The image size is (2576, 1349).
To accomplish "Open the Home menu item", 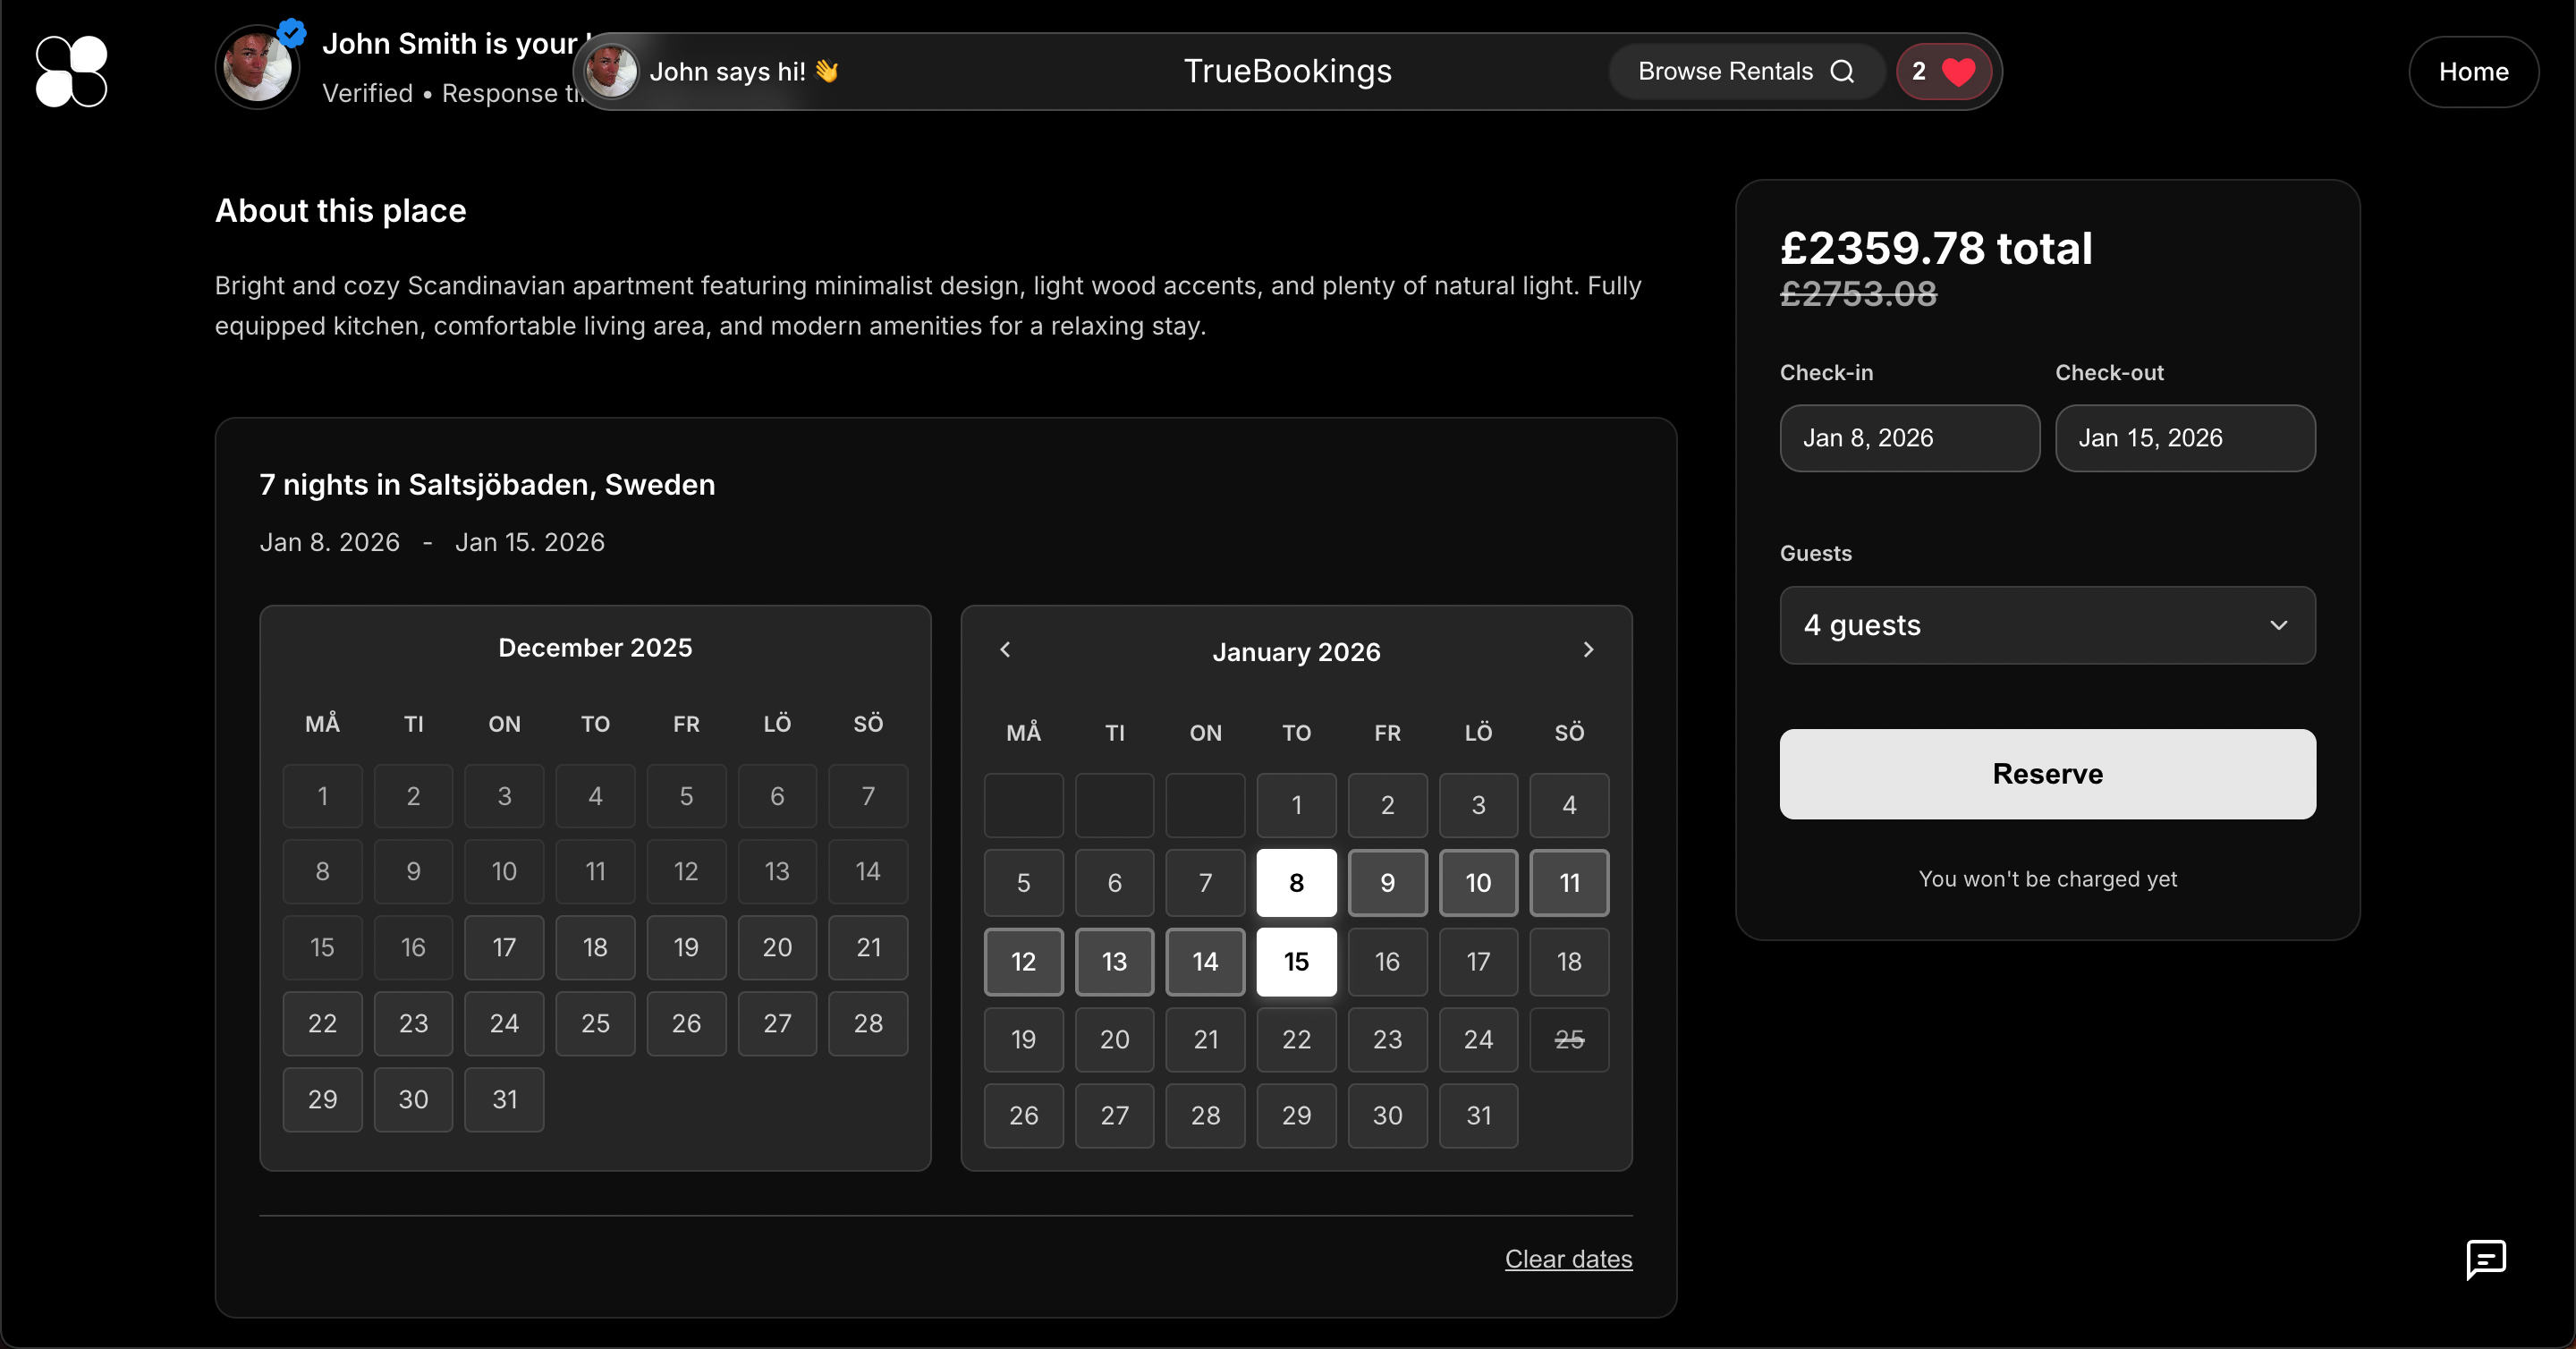I will [2472, 72].
